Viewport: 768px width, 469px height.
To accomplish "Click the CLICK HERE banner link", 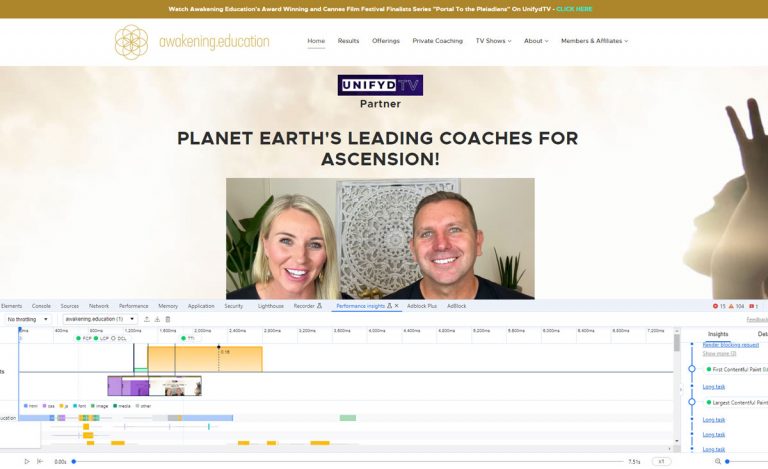I will (x=574, y=9).
